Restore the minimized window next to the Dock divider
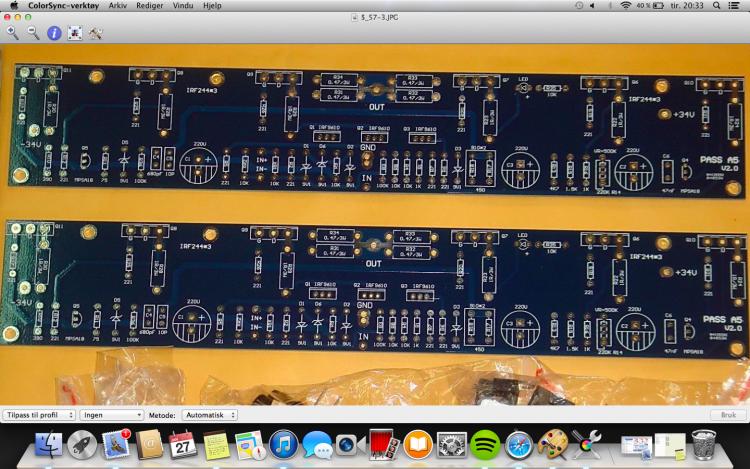 click(637, 447)
